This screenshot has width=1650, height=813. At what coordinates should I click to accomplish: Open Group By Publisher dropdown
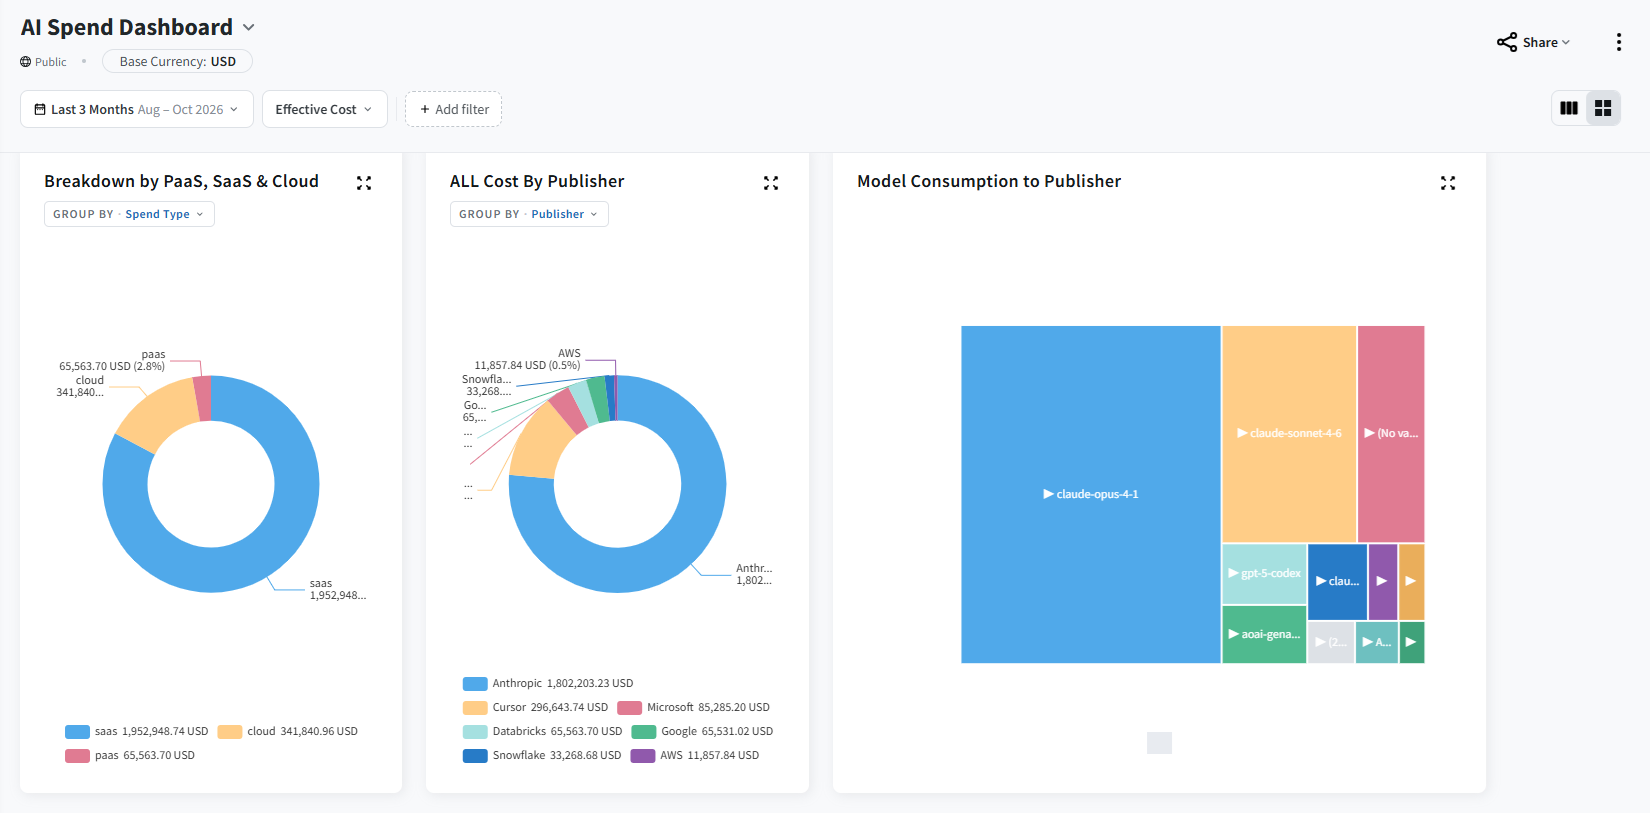coord(529,214)
